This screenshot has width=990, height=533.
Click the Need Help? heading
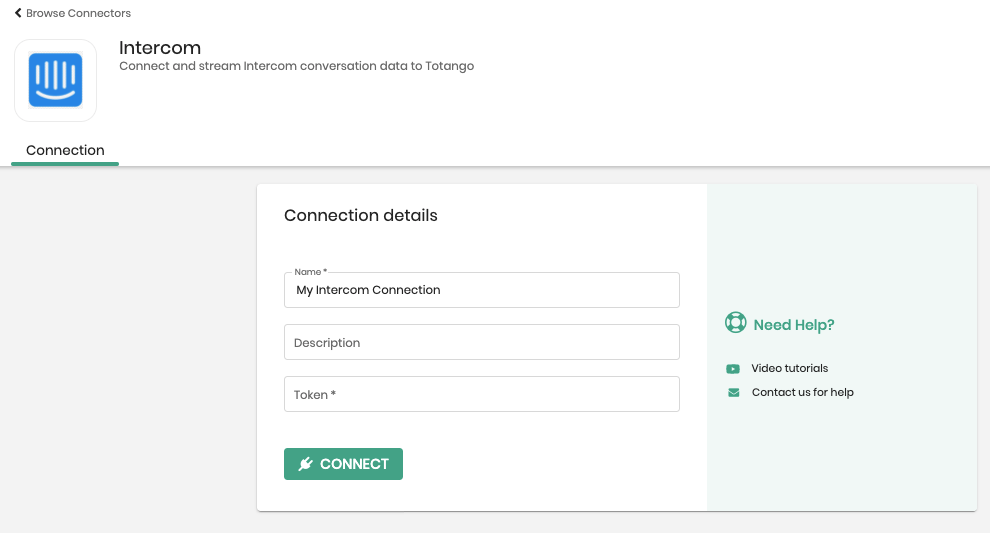pos(794,325)
